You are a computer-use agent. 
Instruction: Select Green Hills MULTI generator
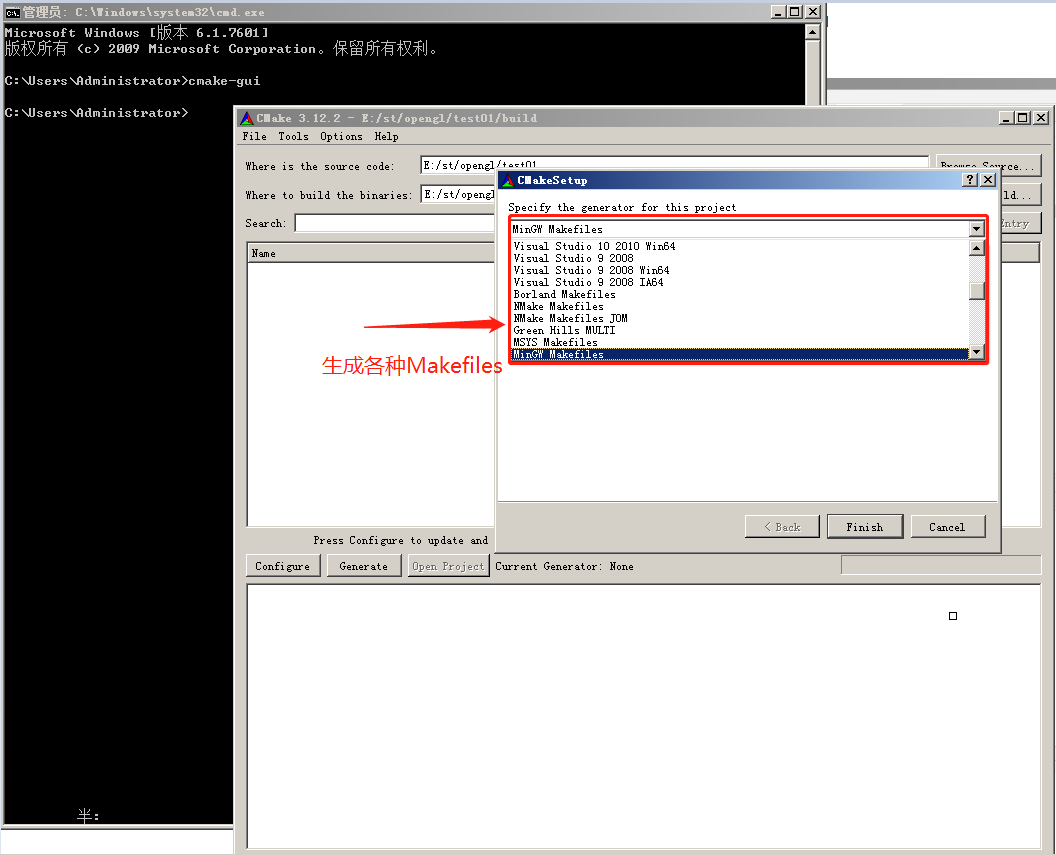pos(739,331)
